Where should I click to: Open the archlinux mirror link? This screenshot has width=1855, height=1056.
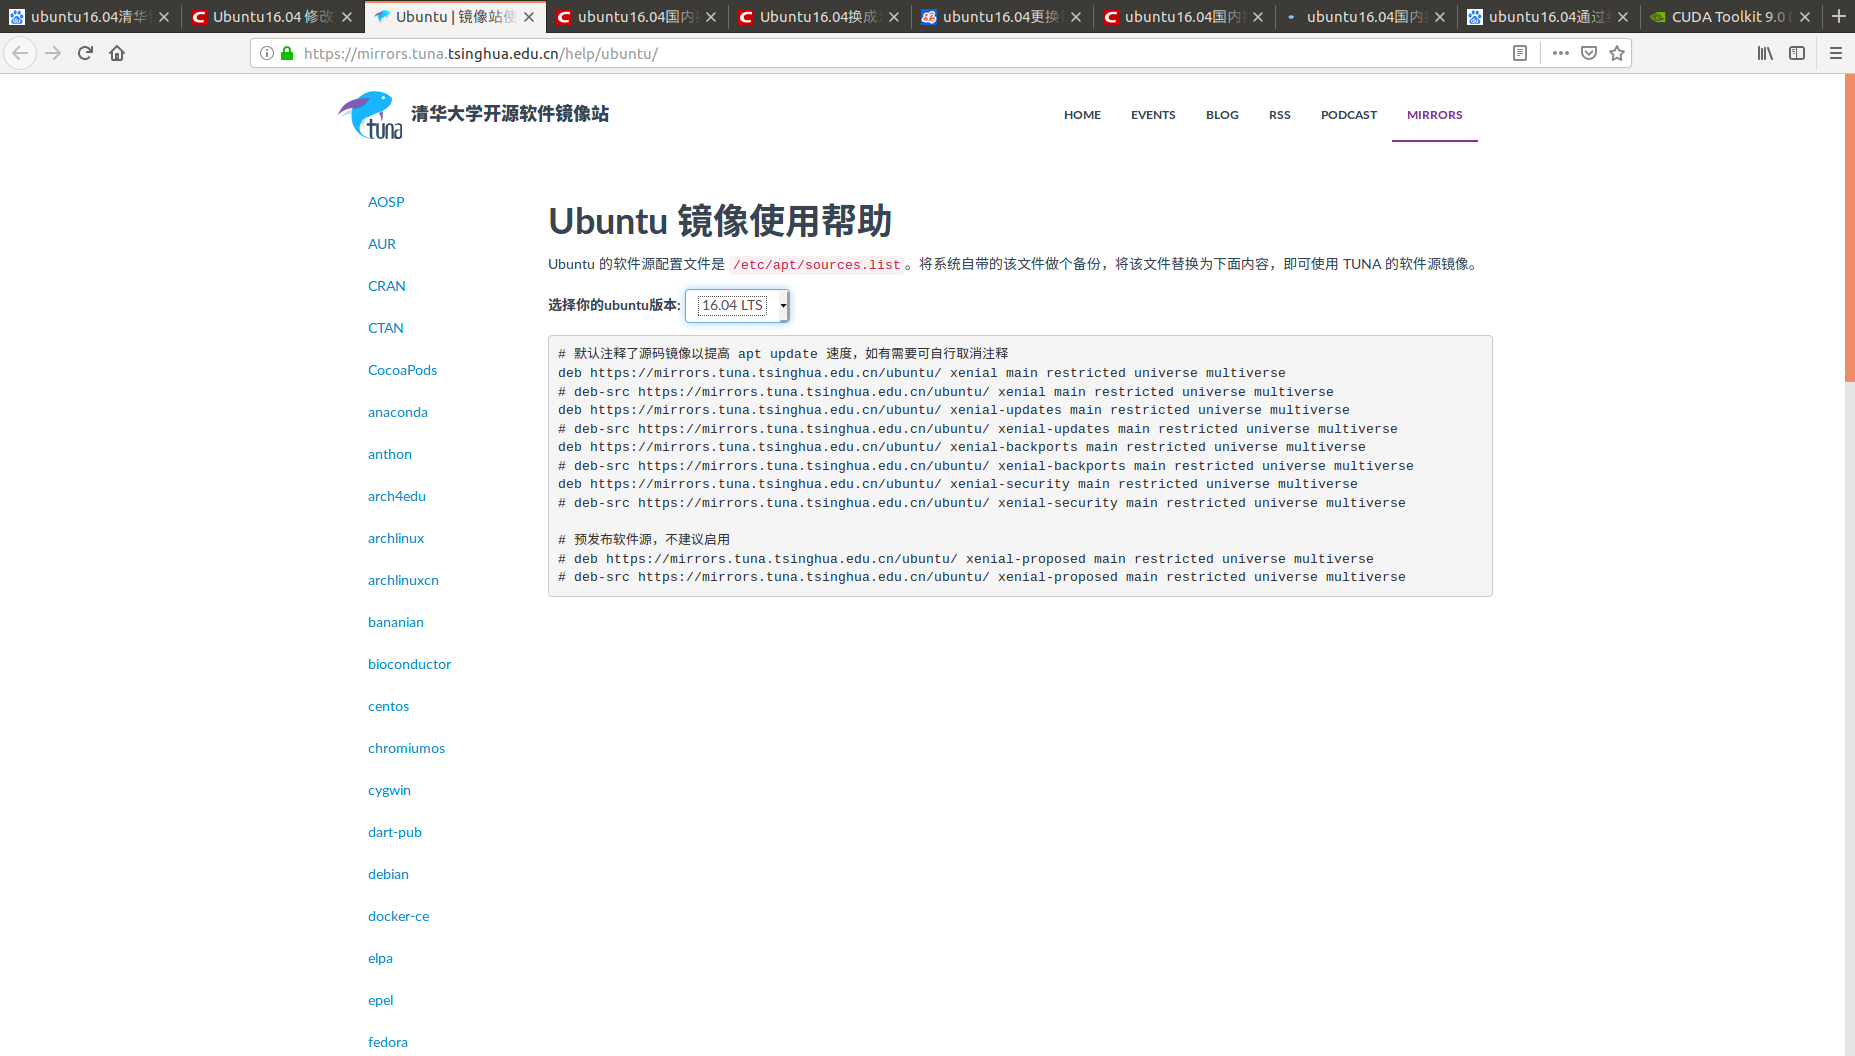[x=395, y=538]
